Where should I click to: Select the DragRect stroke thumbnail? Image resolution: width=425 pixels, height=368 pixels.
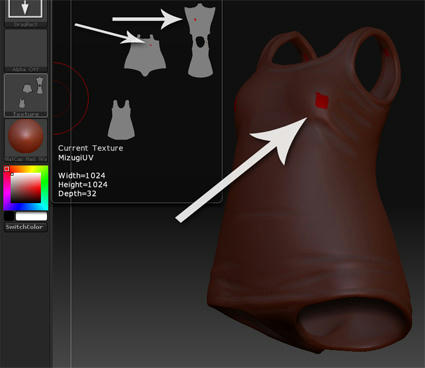click(26, 13)
